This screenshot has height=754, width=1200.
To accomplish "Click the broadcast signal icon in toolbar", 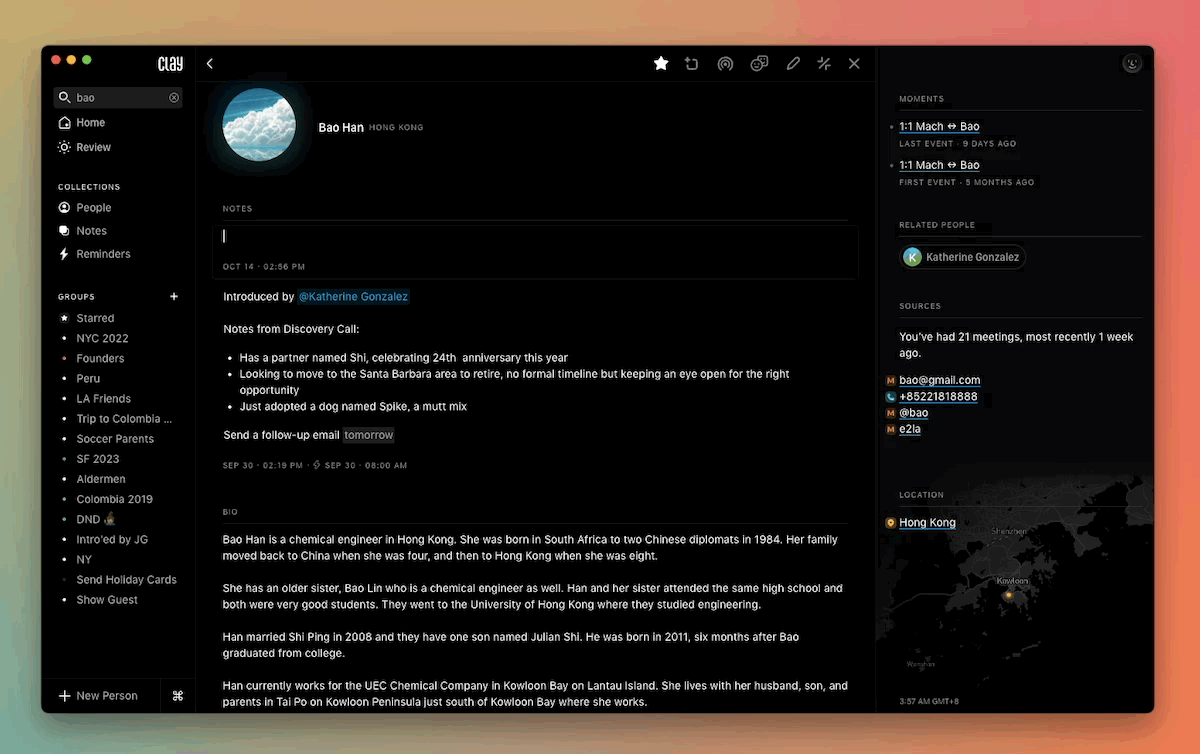I will coord(725,64).
